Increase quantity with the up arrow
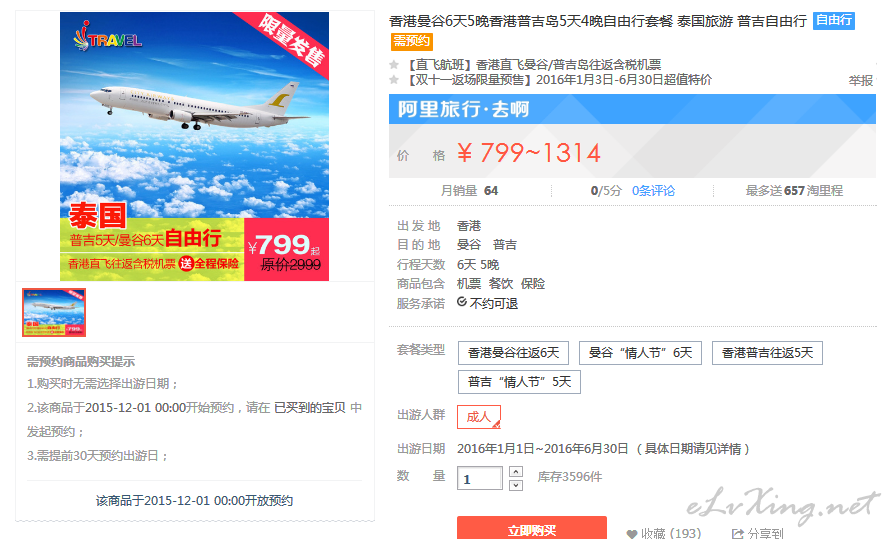 pos(516,471)
